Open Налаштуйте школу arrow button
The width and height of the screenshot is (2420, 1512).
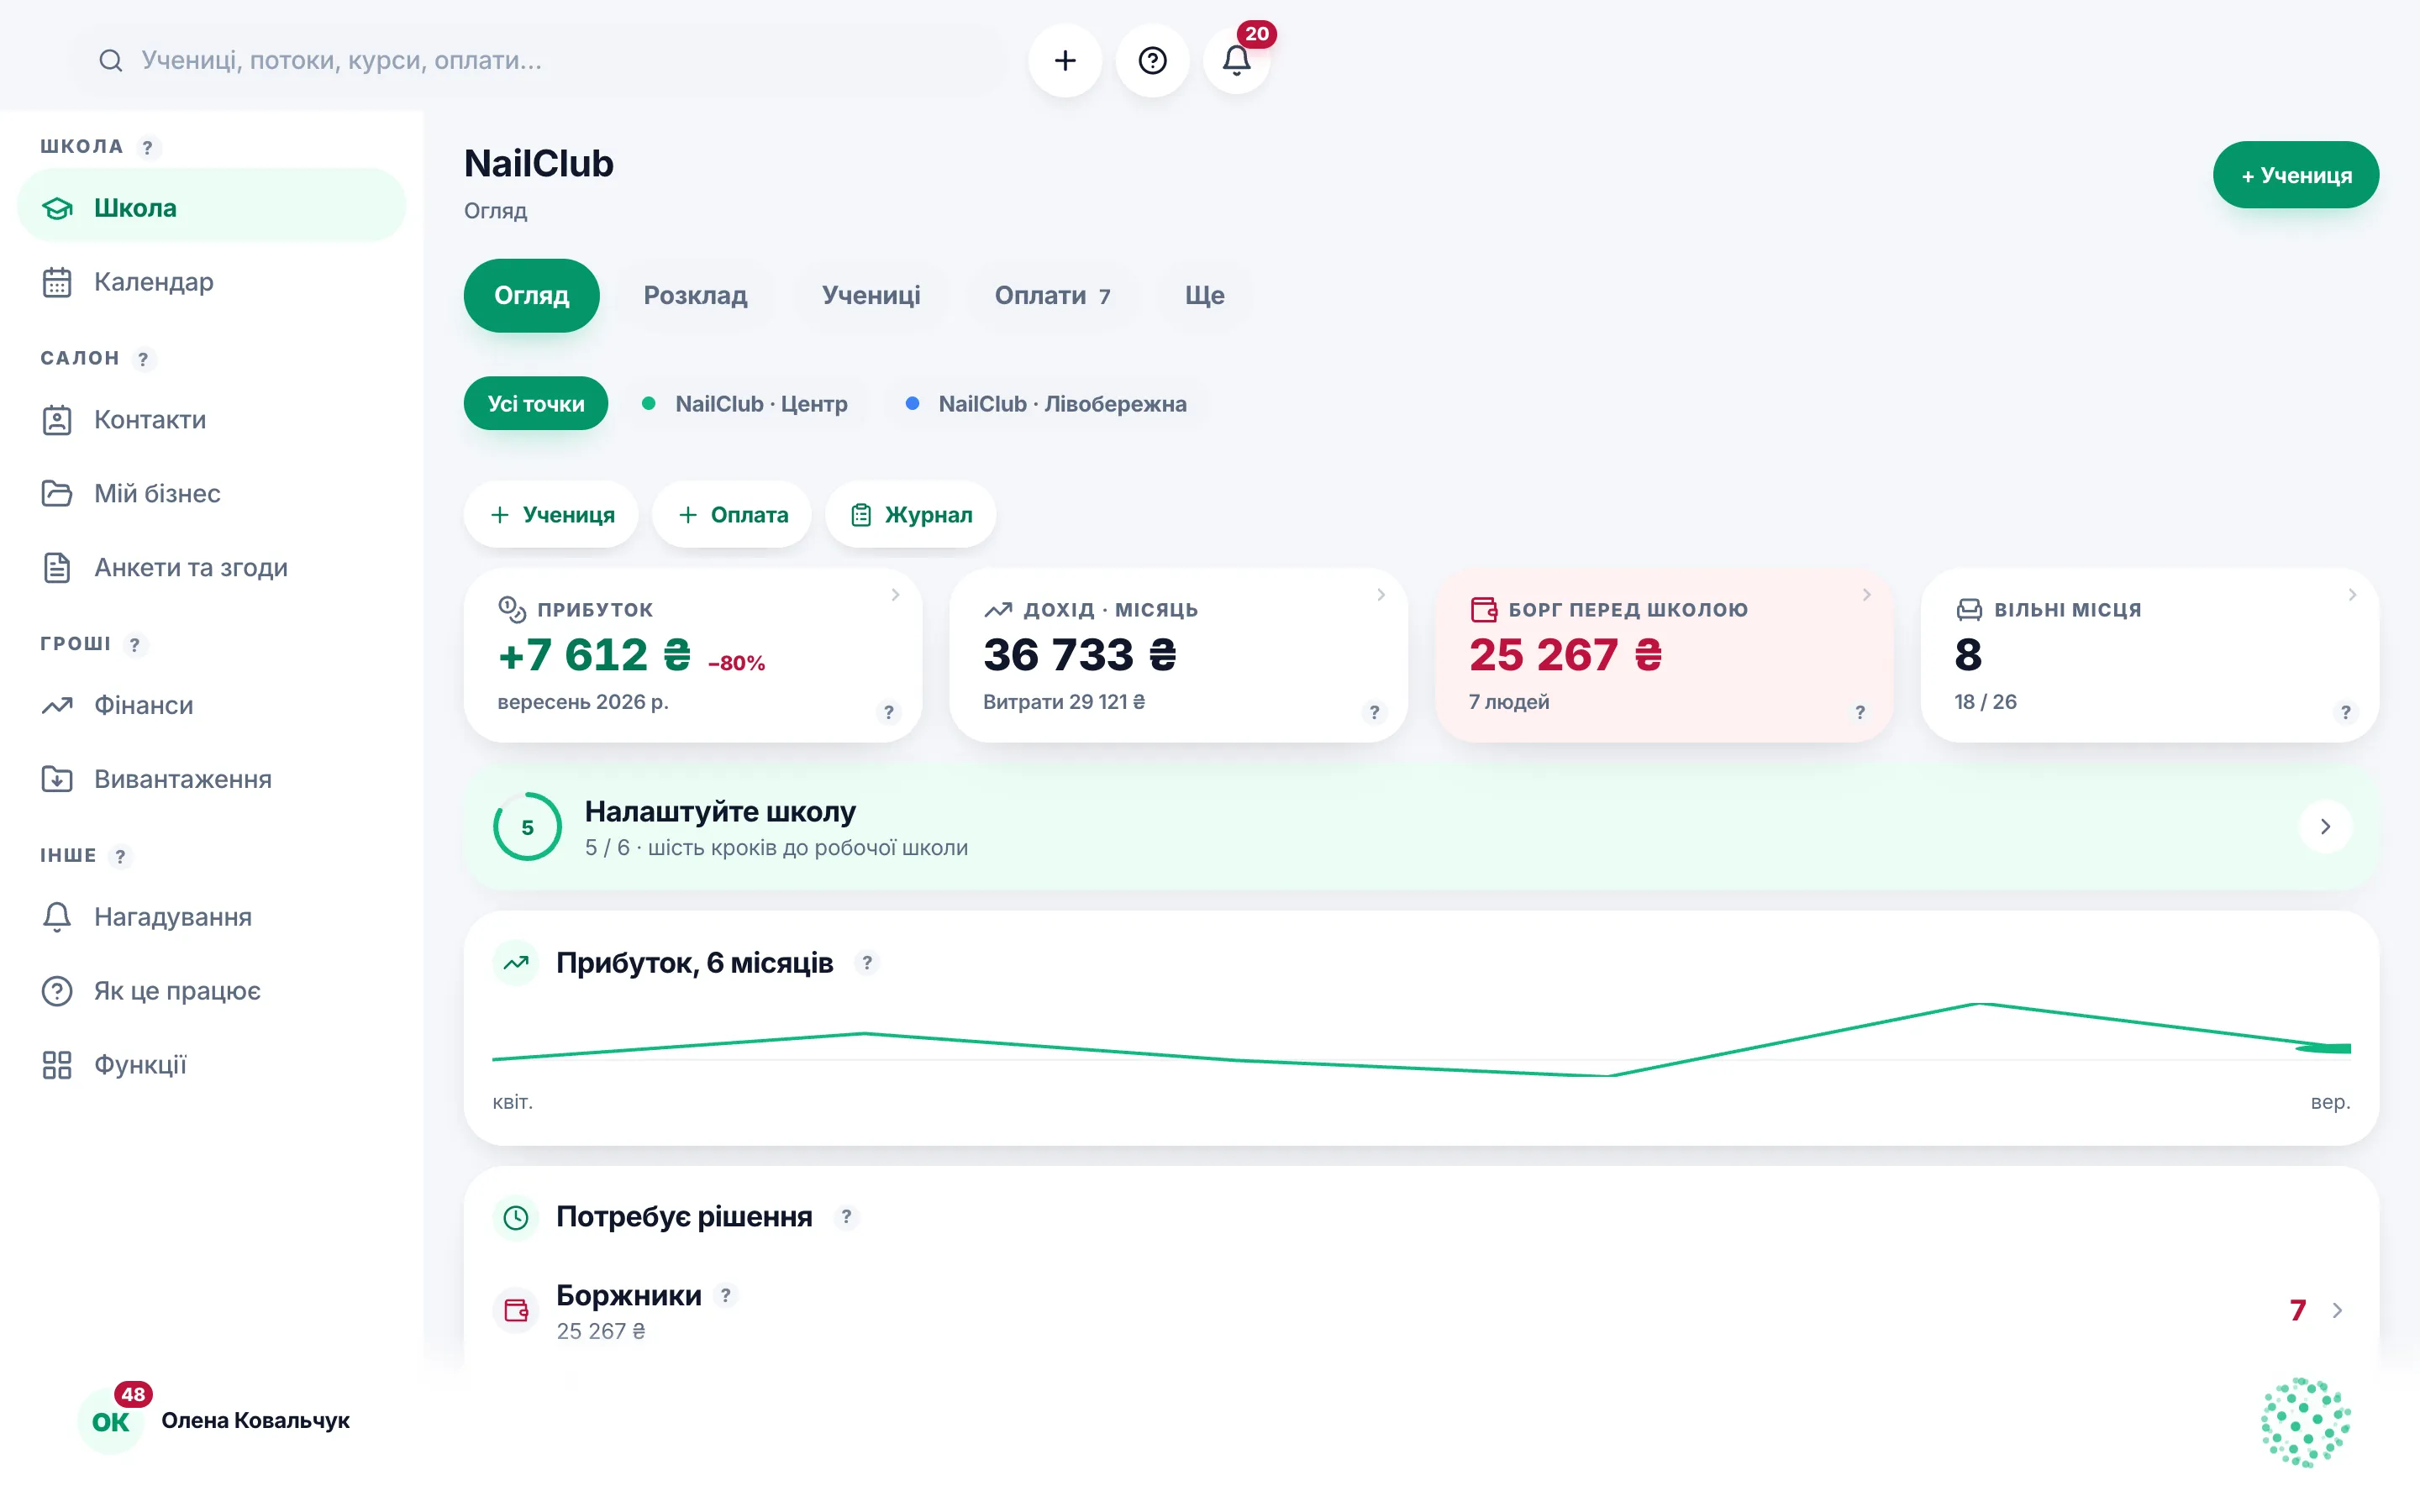(2325, 827)
